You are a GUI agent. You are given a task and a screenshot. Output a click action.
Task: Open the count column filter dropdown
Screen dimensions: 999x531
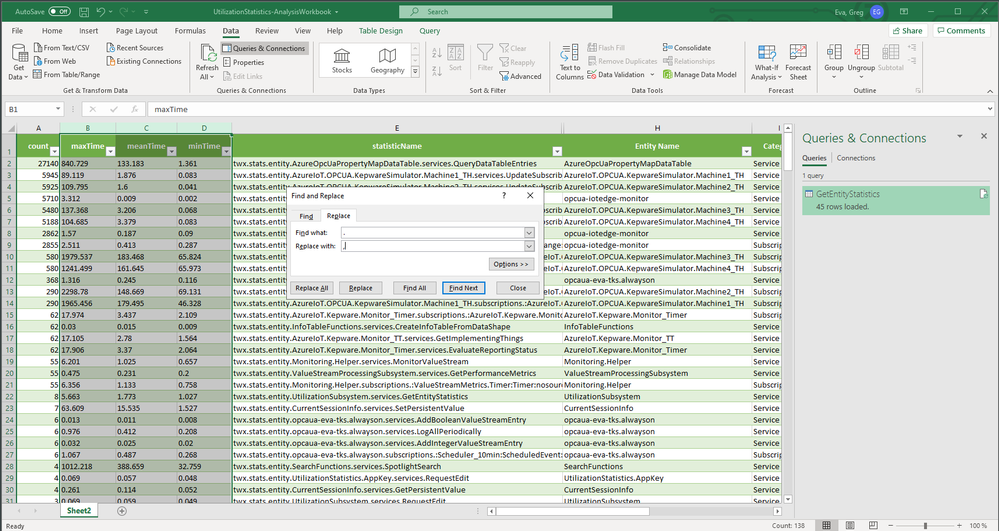[54, 151]
